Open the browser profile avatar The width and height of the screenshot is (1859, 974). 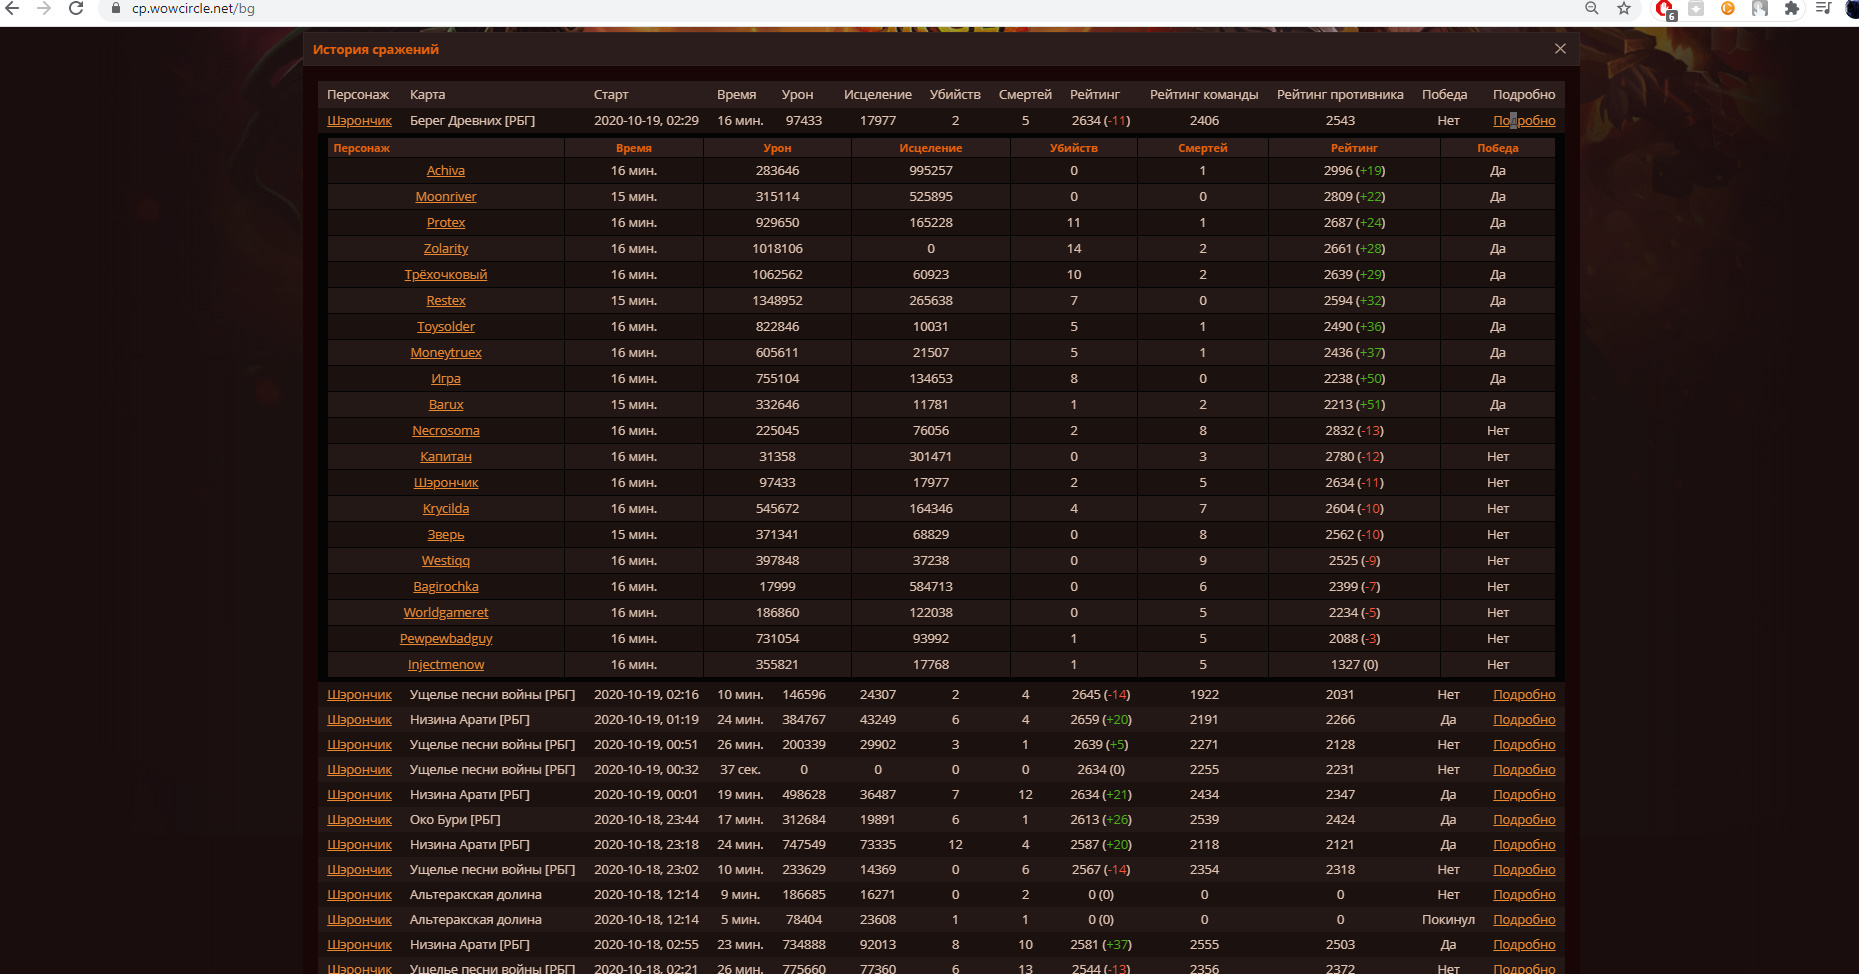1852,8
